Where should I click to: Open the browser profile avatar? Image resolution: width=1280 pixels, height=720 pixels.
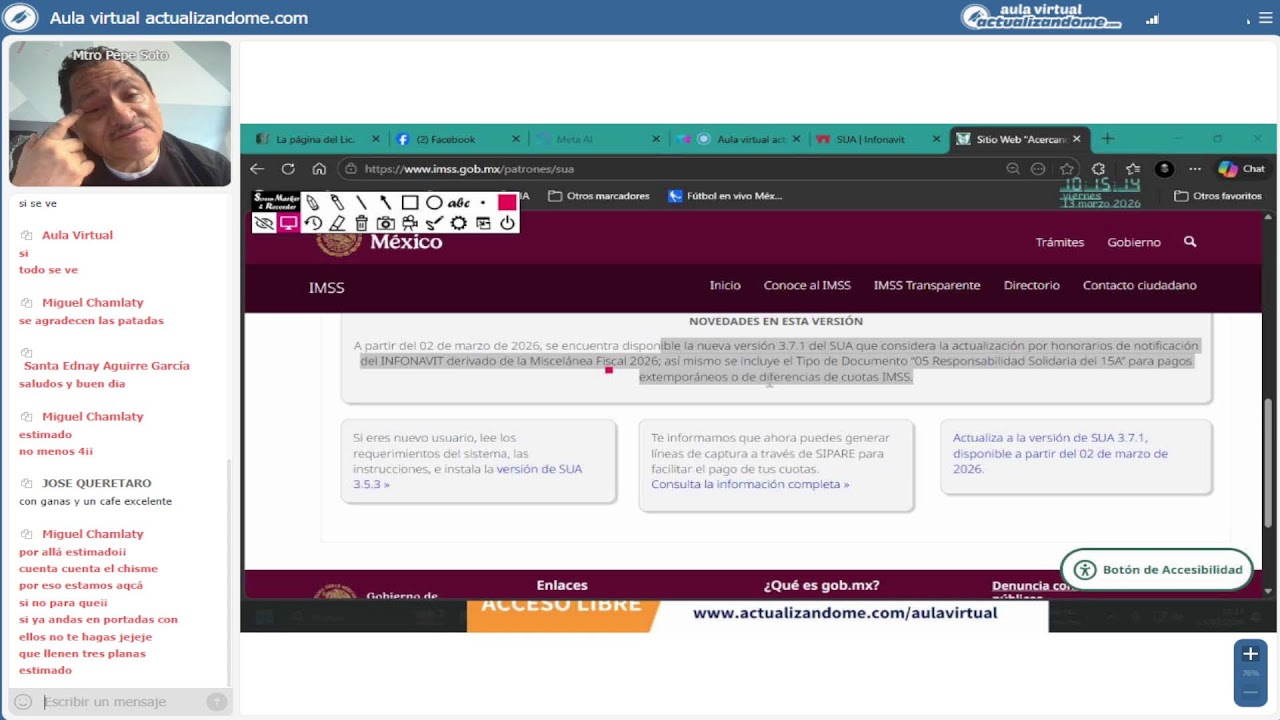coord(1164,169)
